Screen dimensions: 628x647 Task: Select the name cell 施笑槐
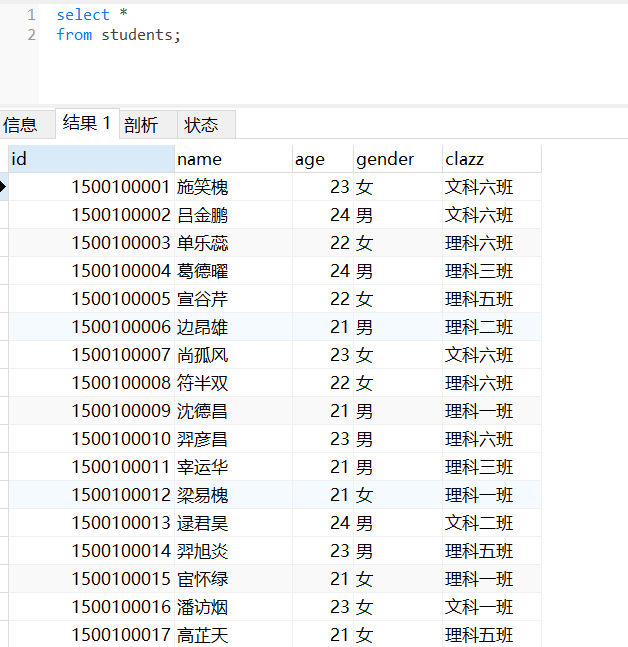[234, 187]
